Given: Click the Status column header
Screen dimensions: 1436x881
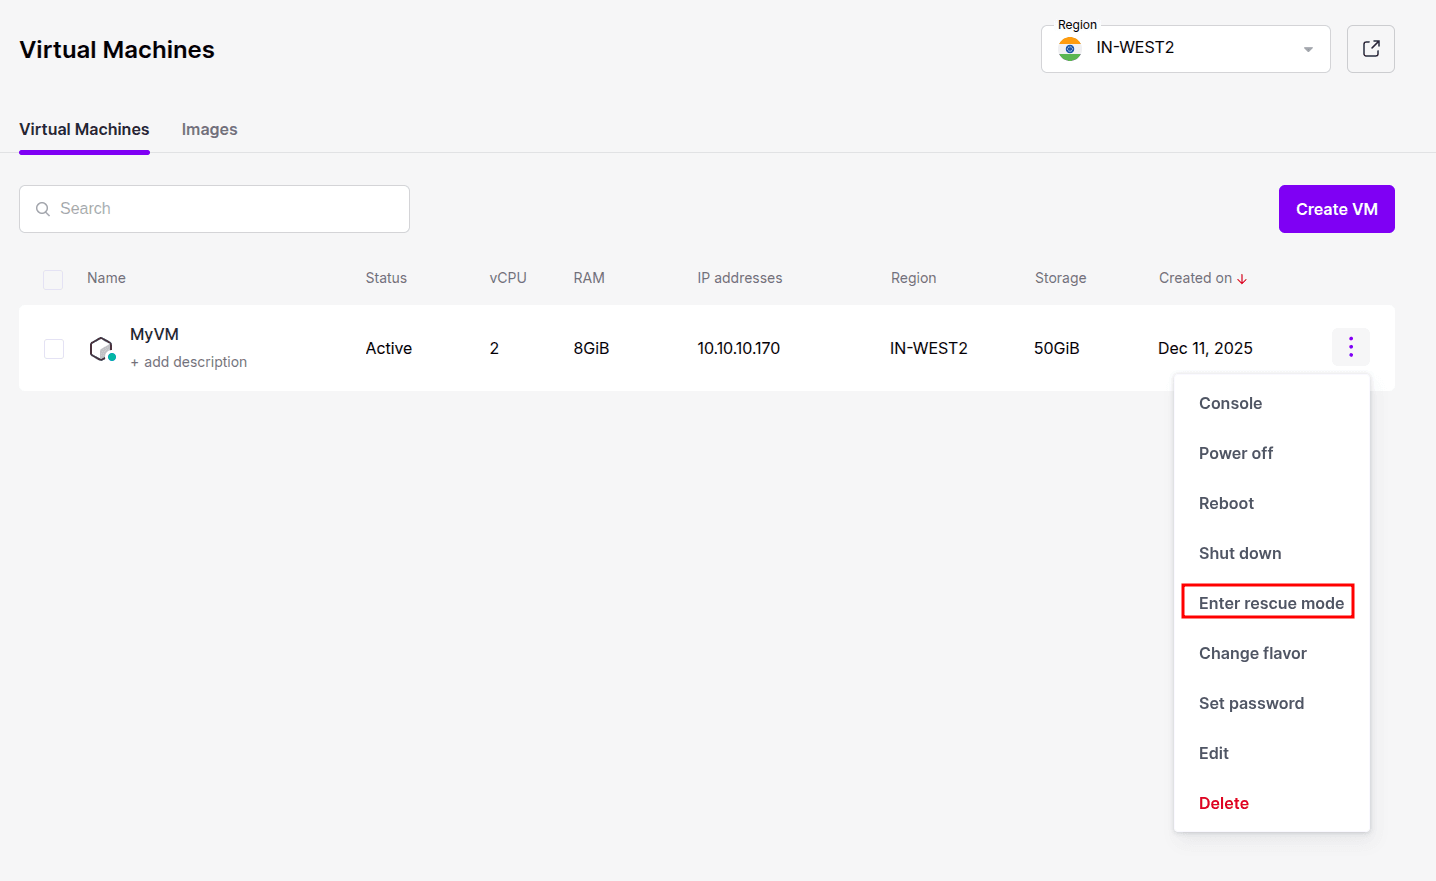Looking at the screenshot, I should (386, 278).
